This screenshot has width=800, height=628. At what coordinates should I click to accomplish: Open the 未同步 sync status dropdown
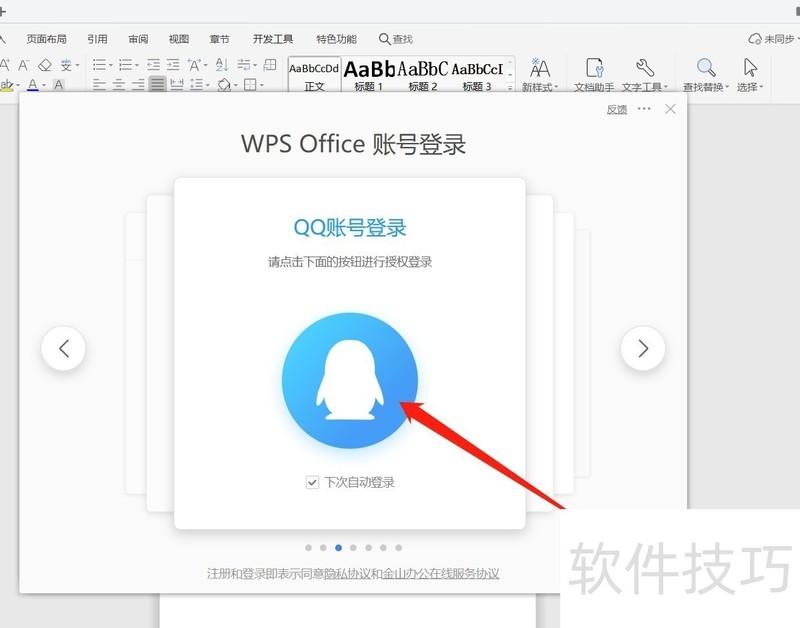tap(773, 39)
